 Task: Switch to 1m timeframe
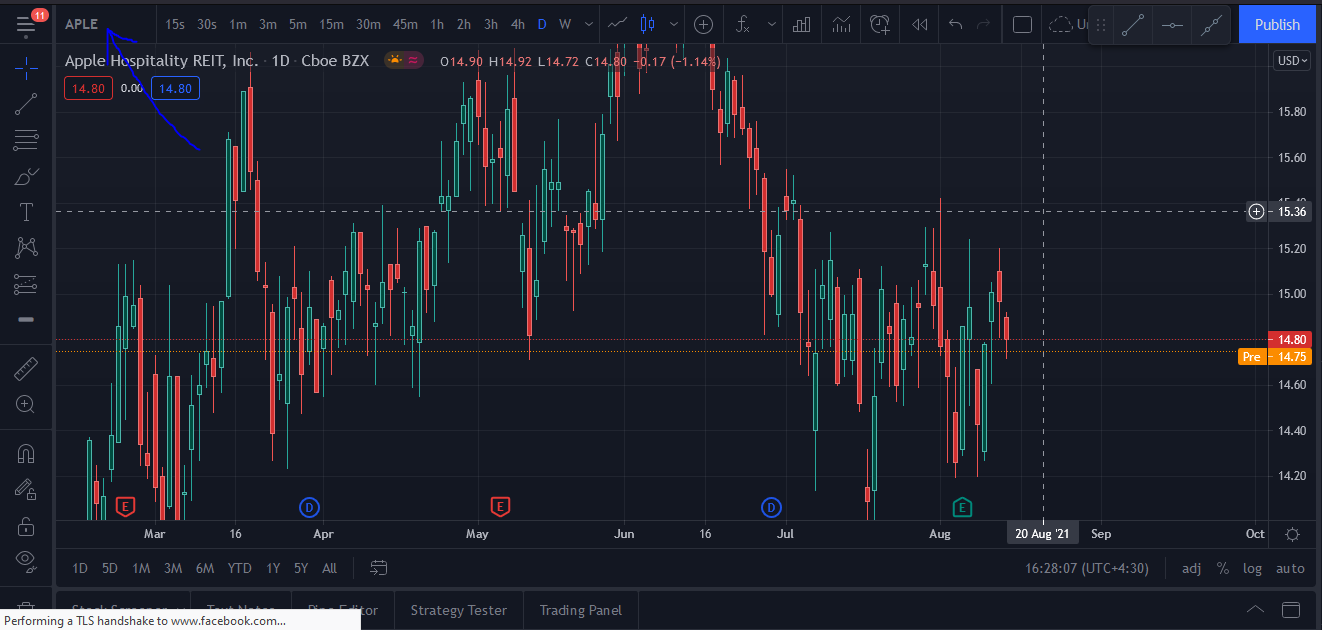[x=238, y=24]
